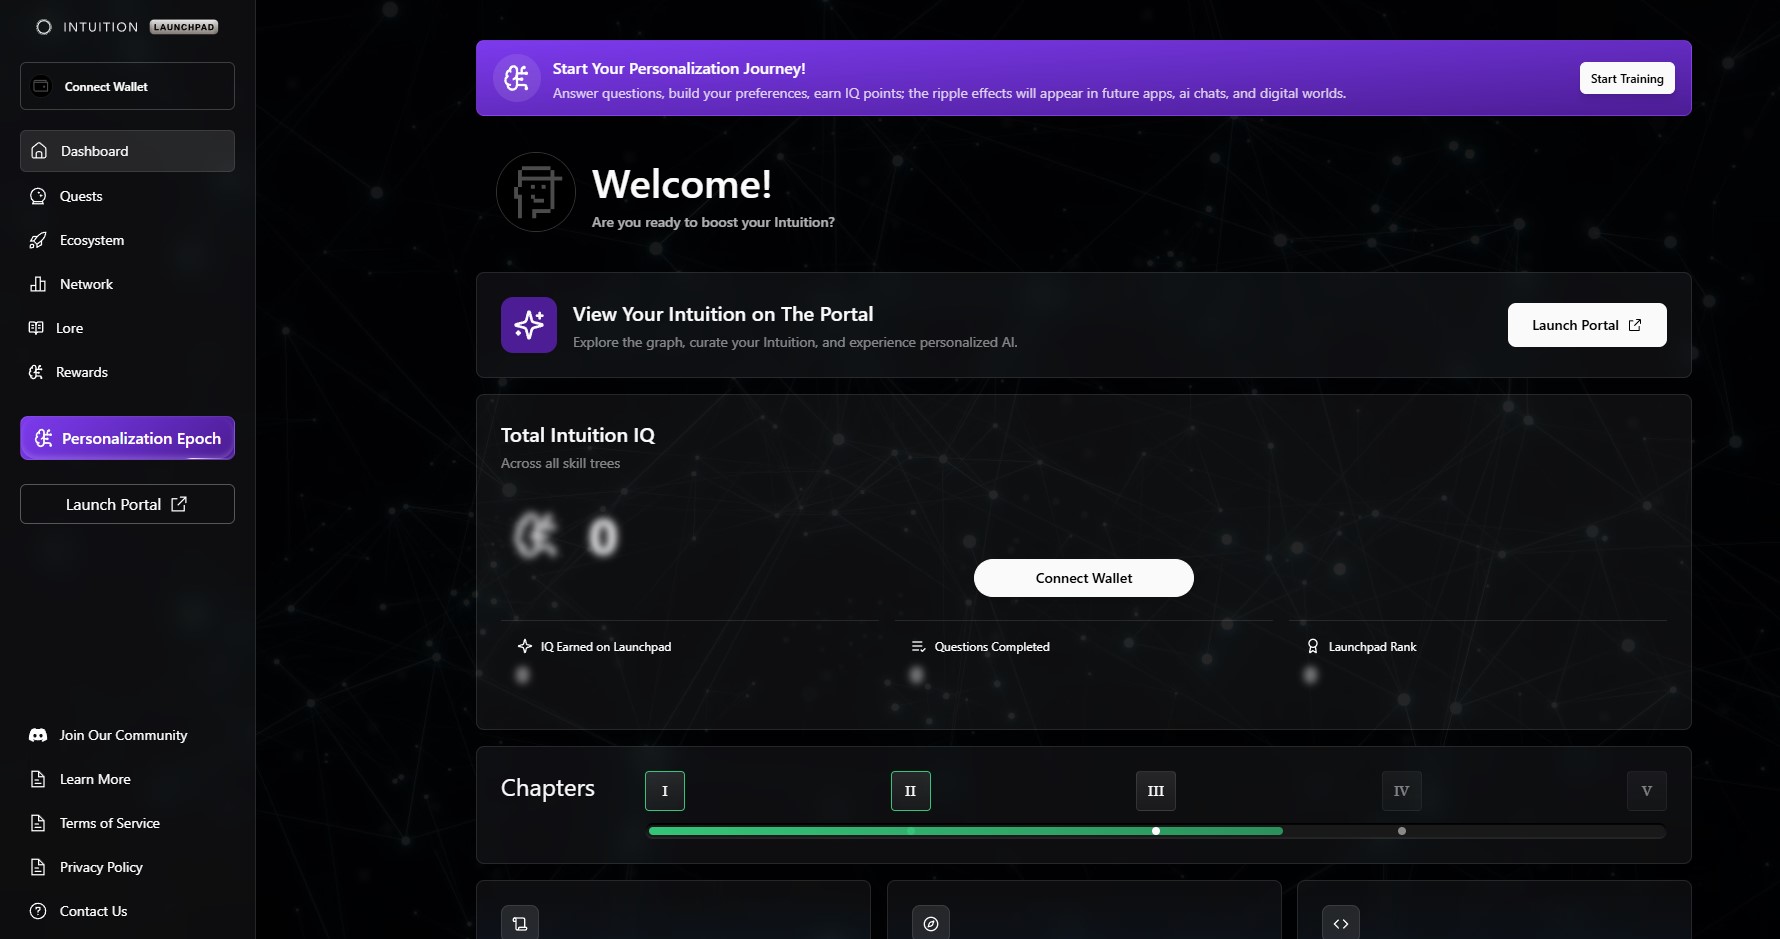Select Chapter II marker

(x=911, y=791)
